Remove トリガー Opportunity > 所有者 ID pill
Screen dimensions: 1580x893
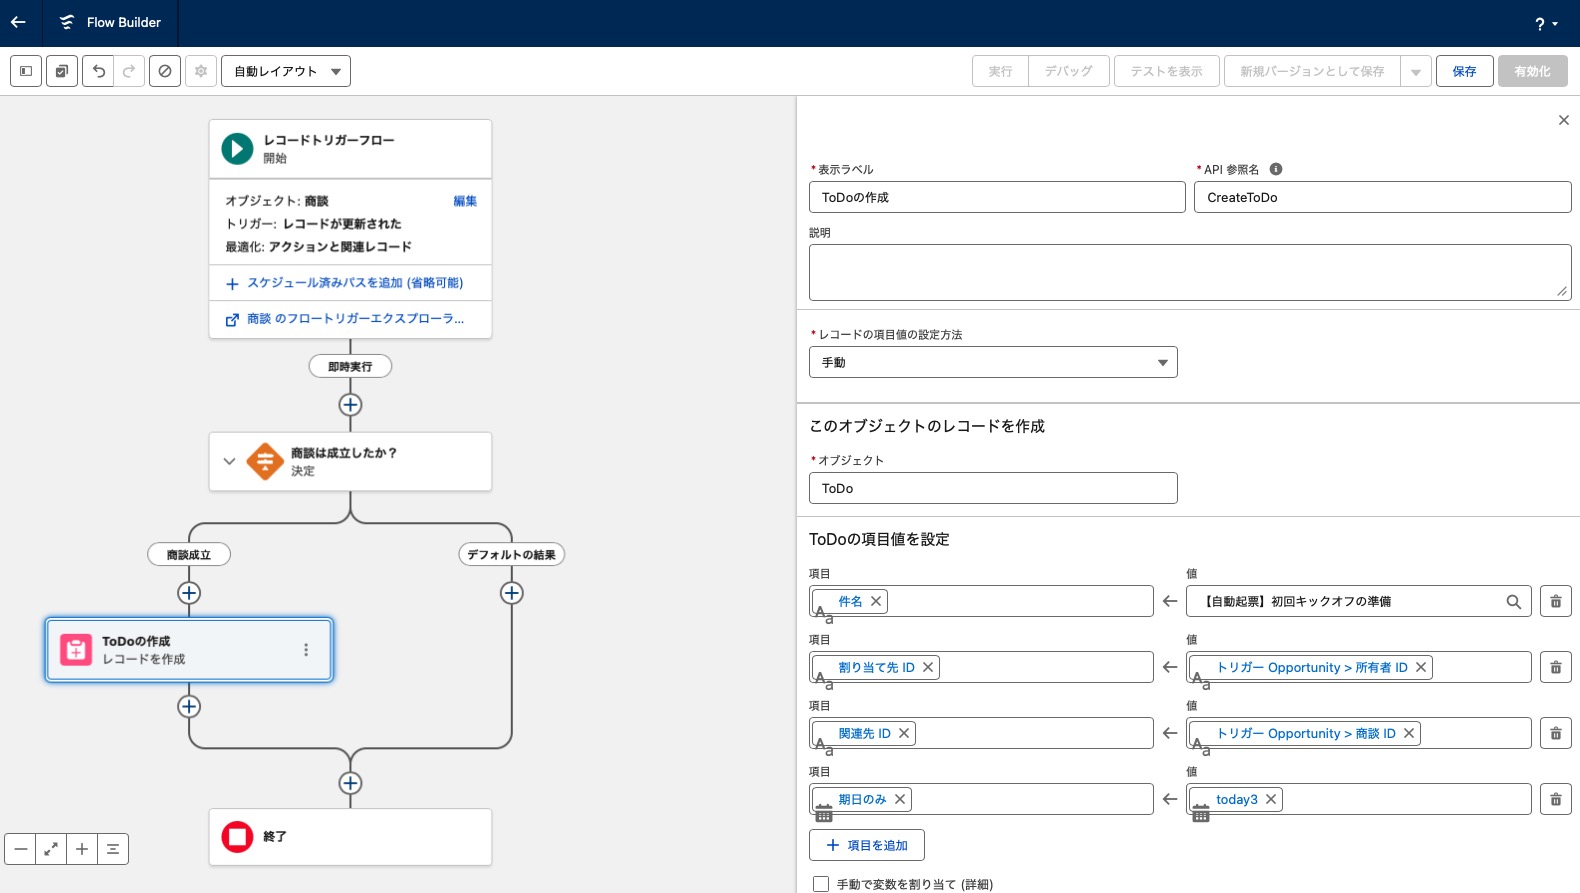coord(1421,667)
